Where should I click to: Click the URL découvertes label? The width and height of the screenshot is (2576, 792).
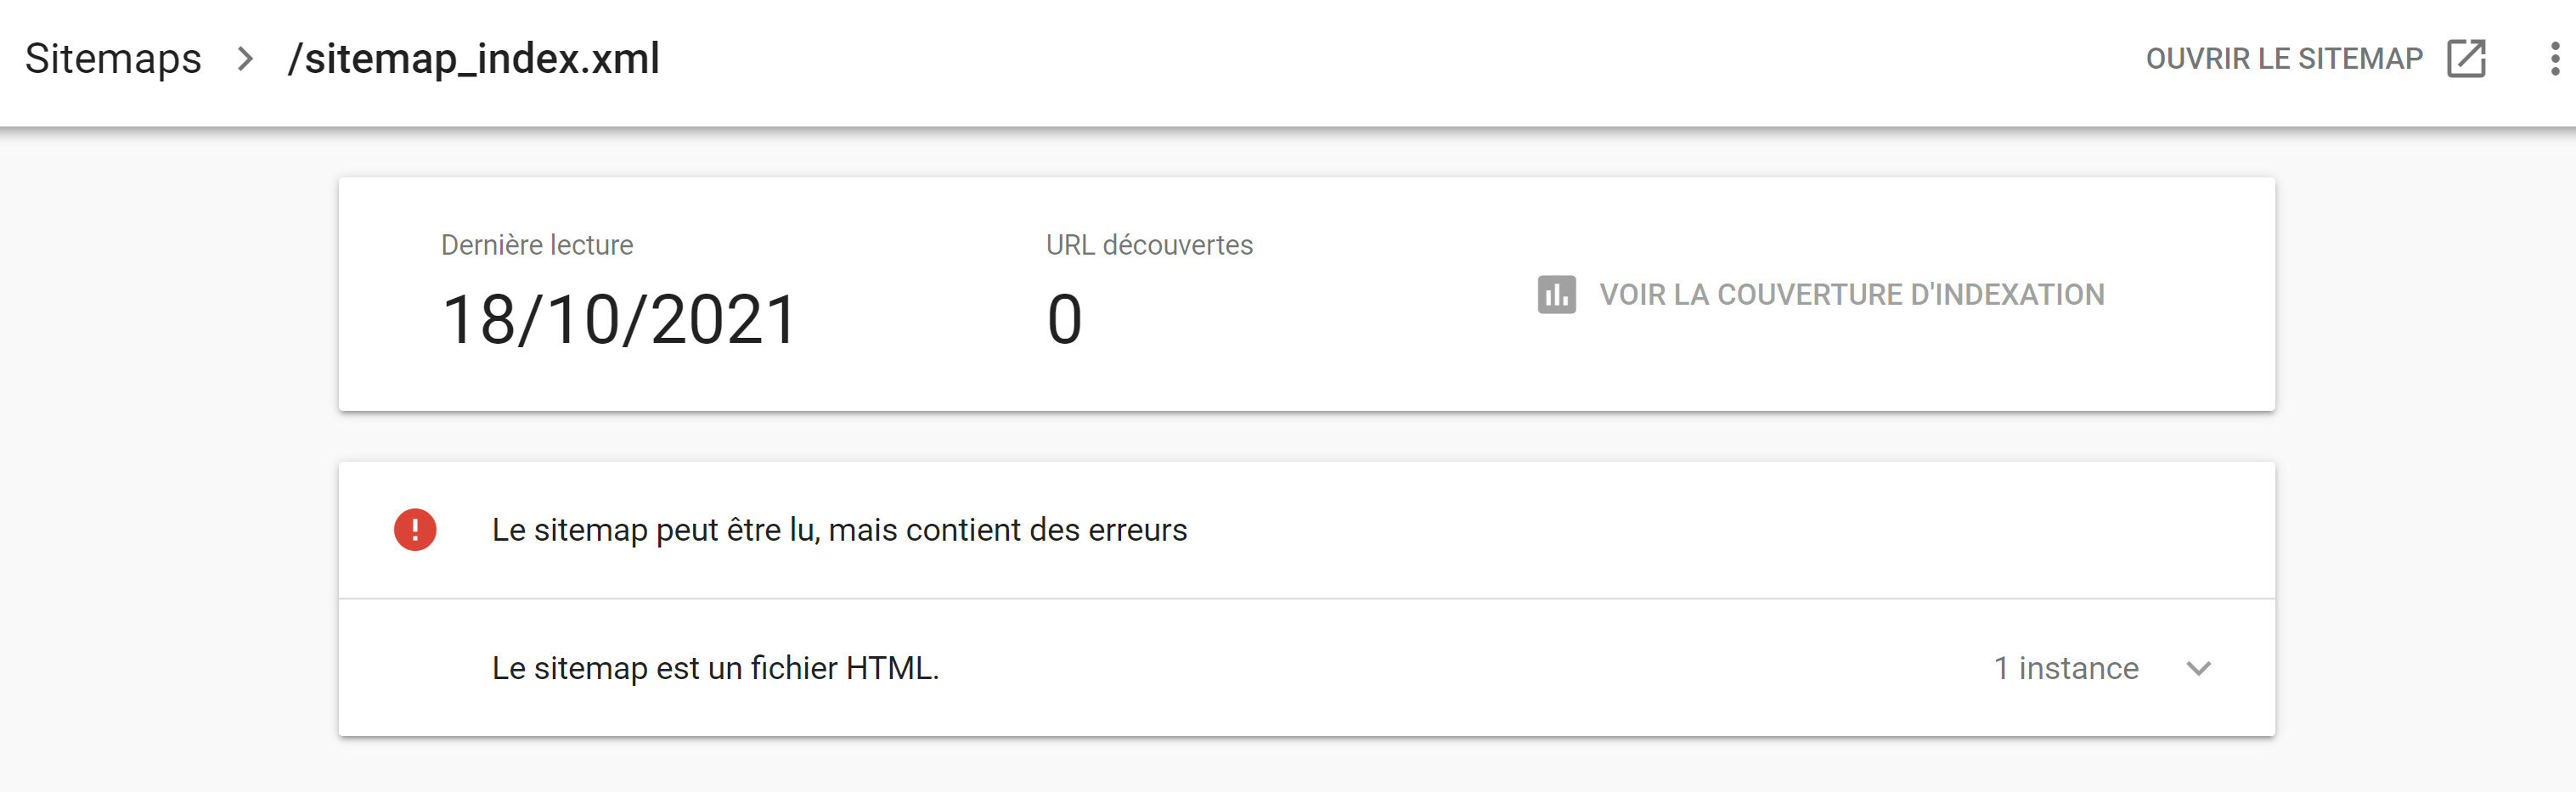[x=1149, y=245]
